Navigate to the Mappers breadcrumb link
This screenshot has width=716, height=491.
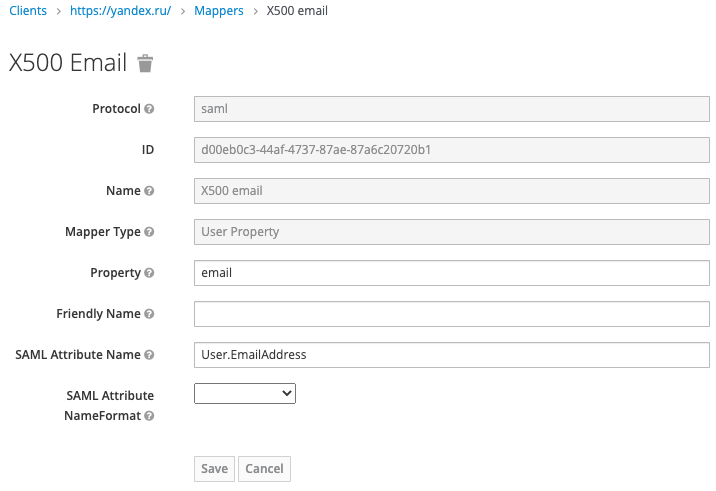[219, 11]
